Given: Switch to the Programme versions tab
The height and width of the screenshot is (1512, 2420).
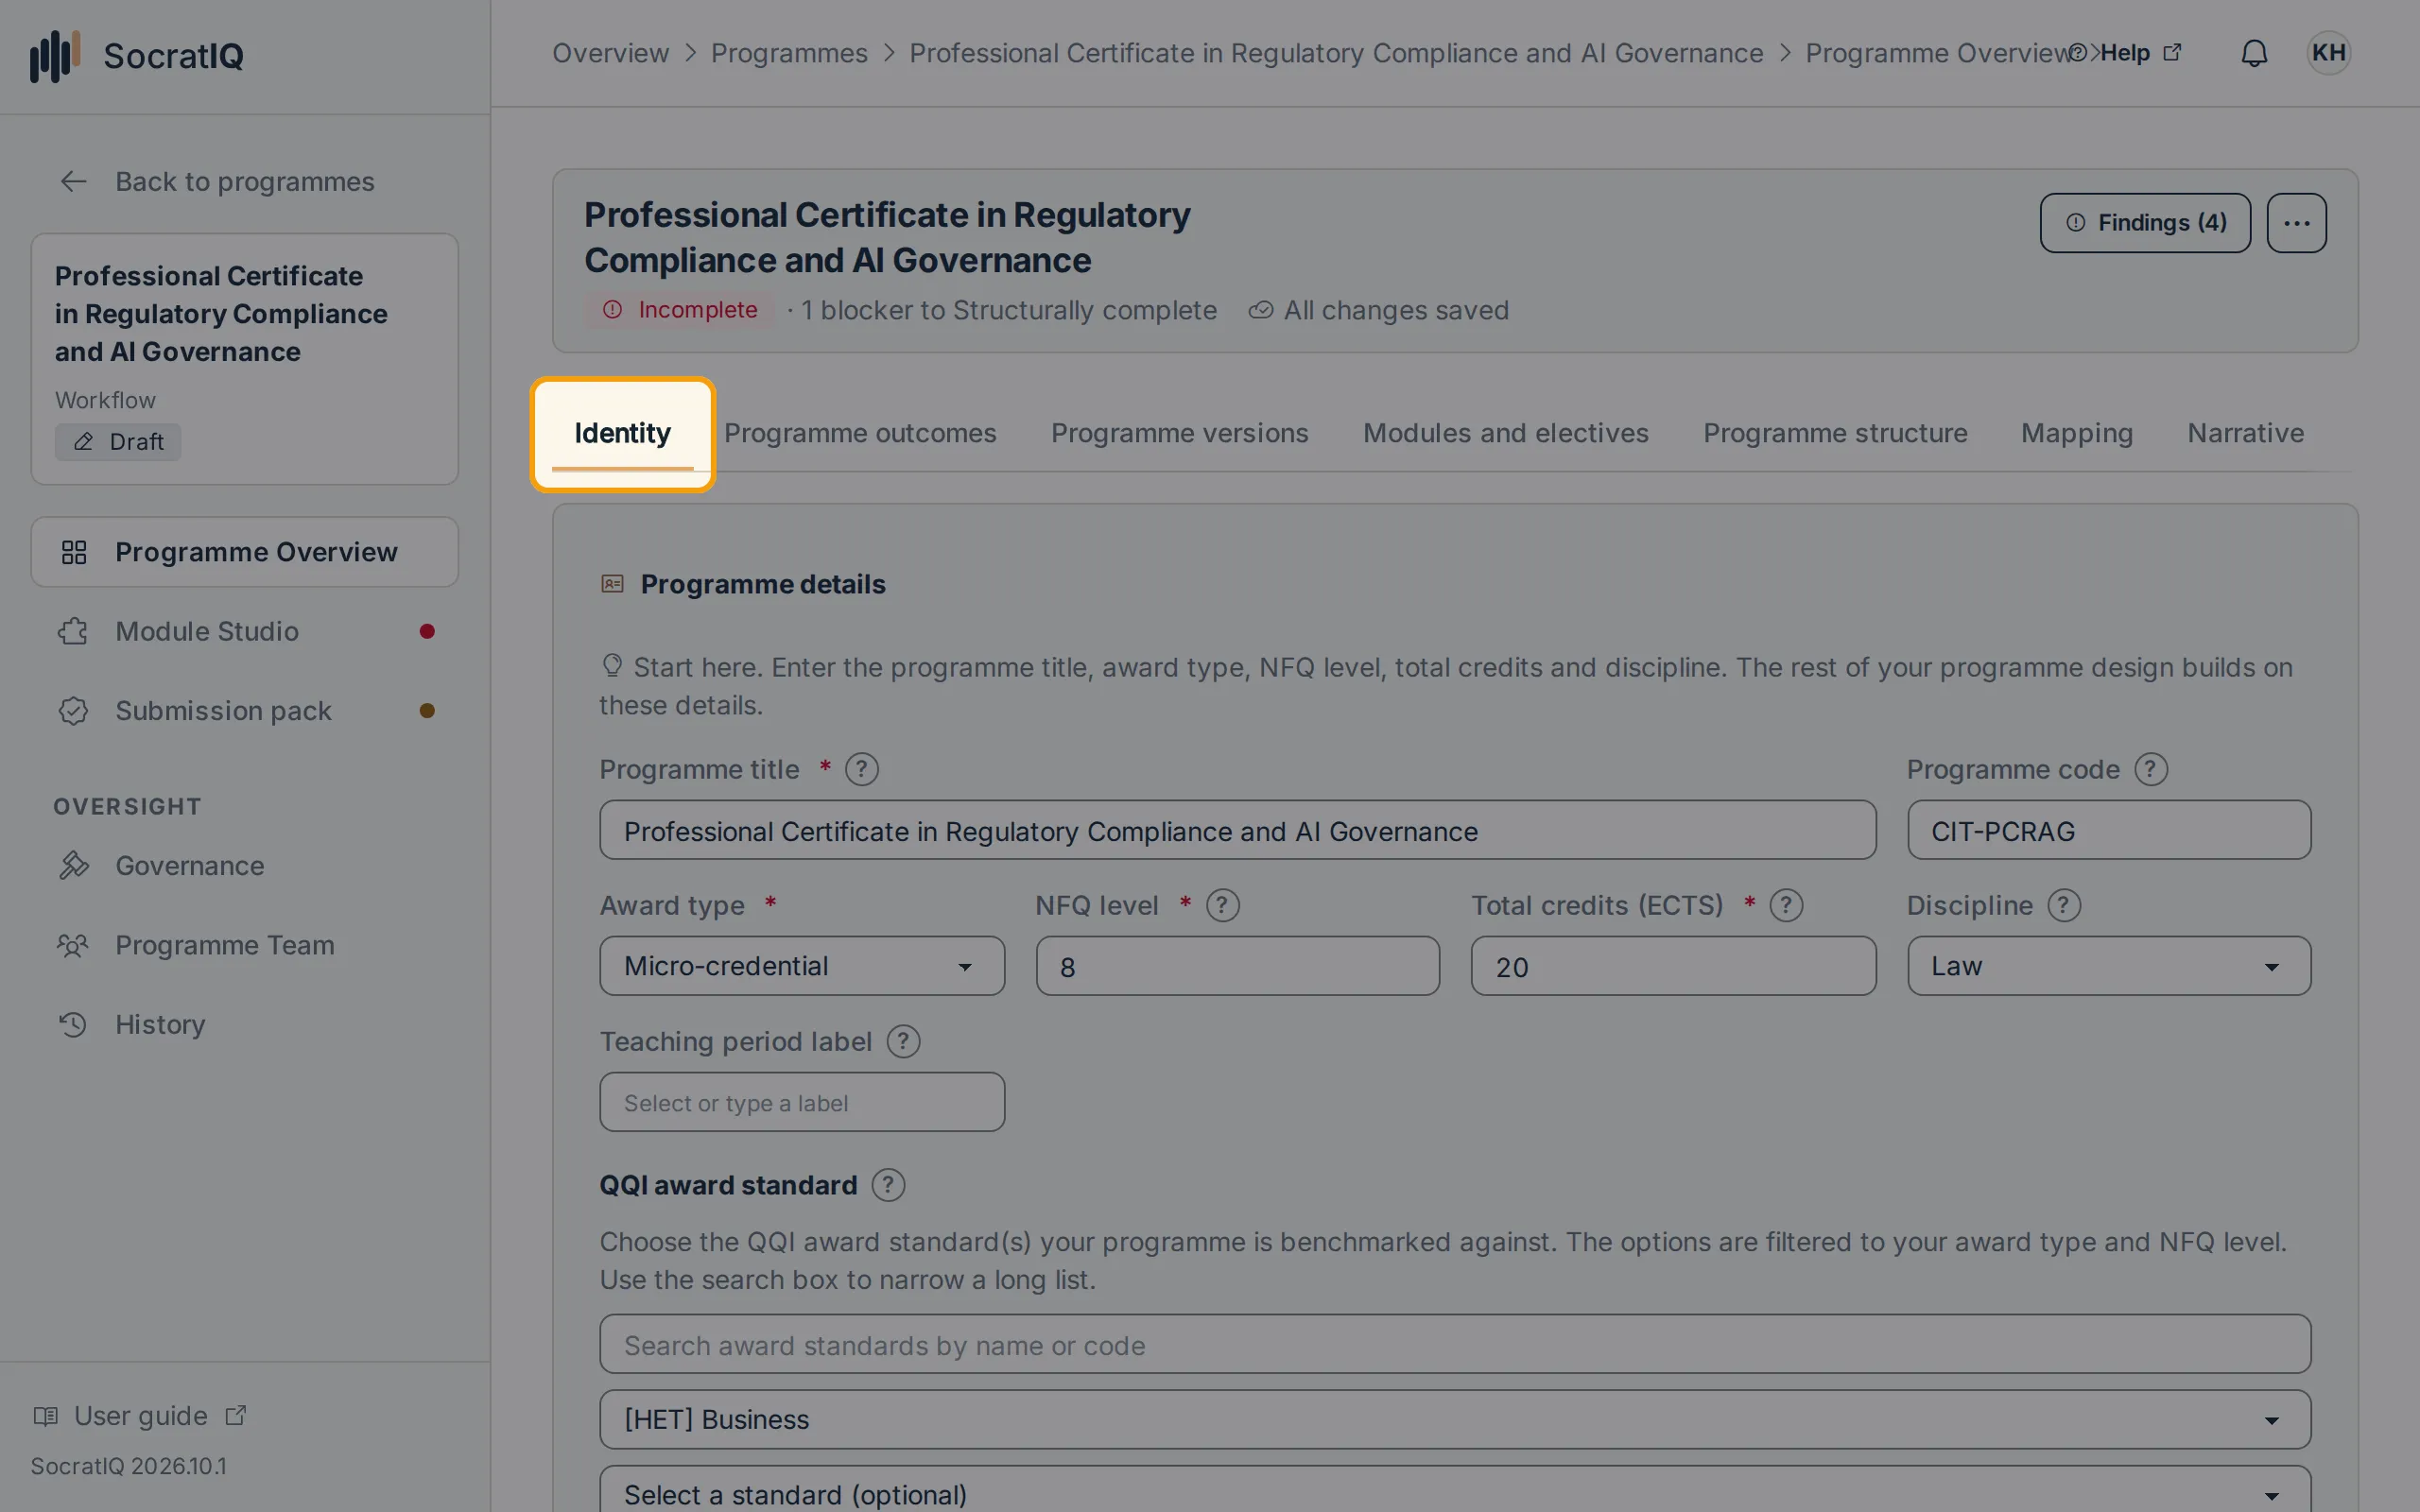Looking at the screenshot, I should [x=1179, y=433].
